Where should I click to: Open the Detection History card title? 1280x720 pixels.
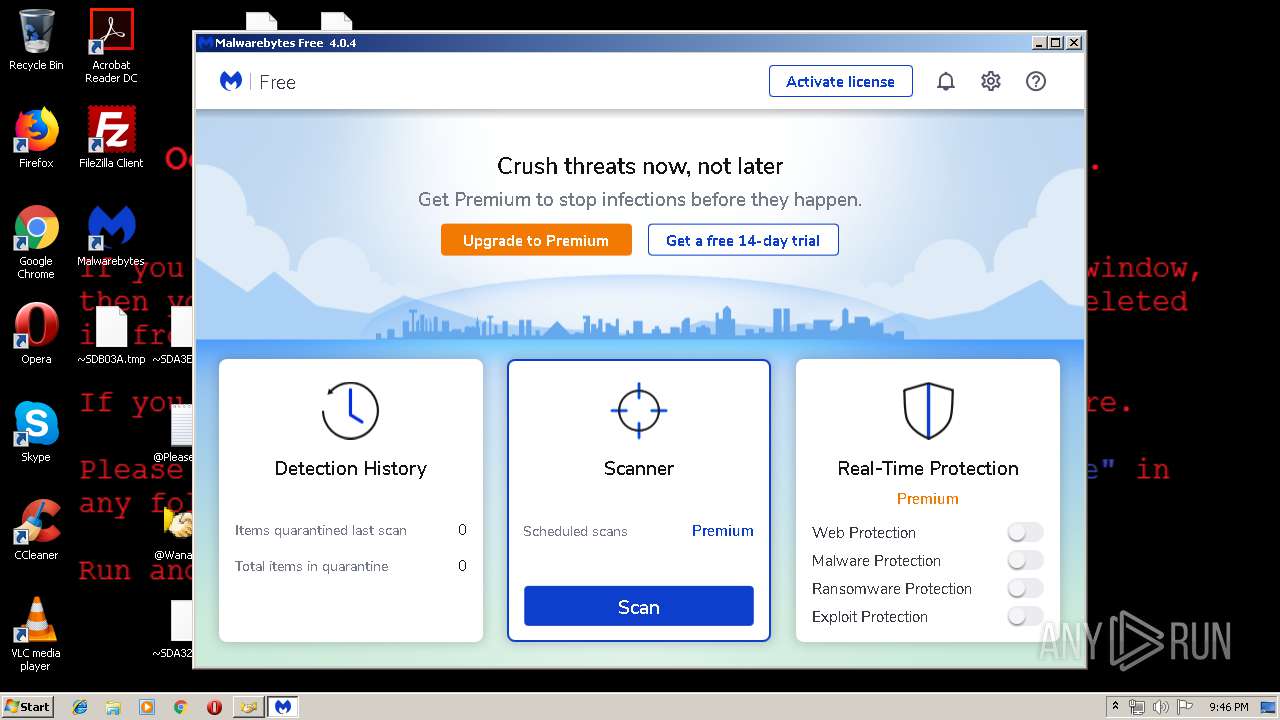point(351,468)
